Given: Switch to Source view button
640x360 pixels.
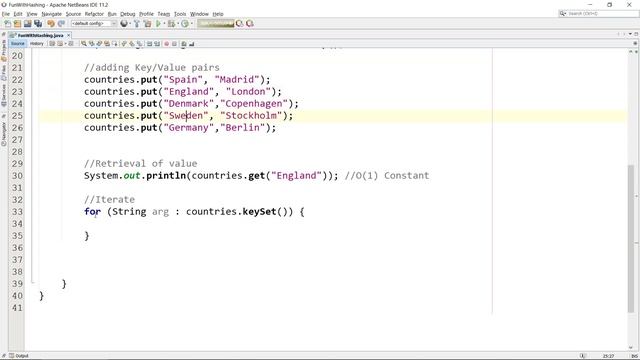Looking at the screenshot, I should [18, 44].
